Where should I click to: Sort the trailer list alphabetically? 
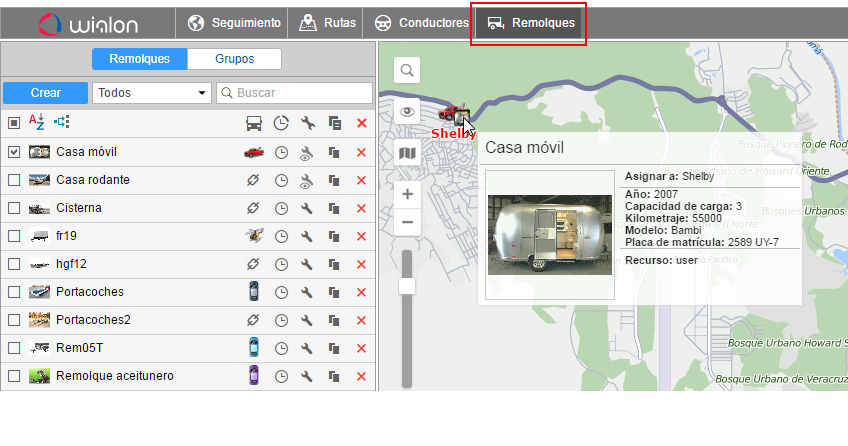pos(36,122)
